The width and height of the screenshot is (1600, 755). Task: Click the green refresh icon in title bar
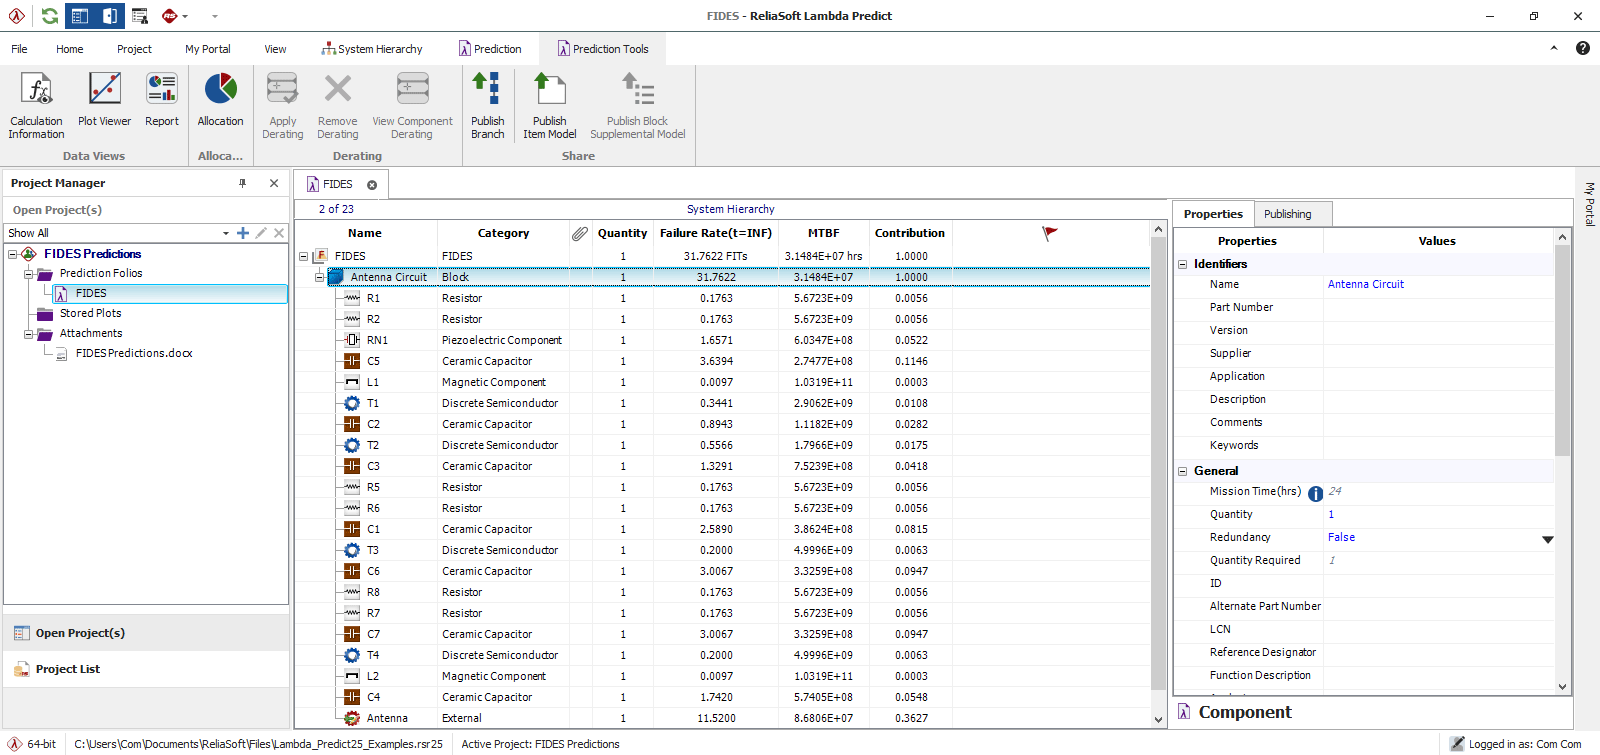tap(49, 16)
